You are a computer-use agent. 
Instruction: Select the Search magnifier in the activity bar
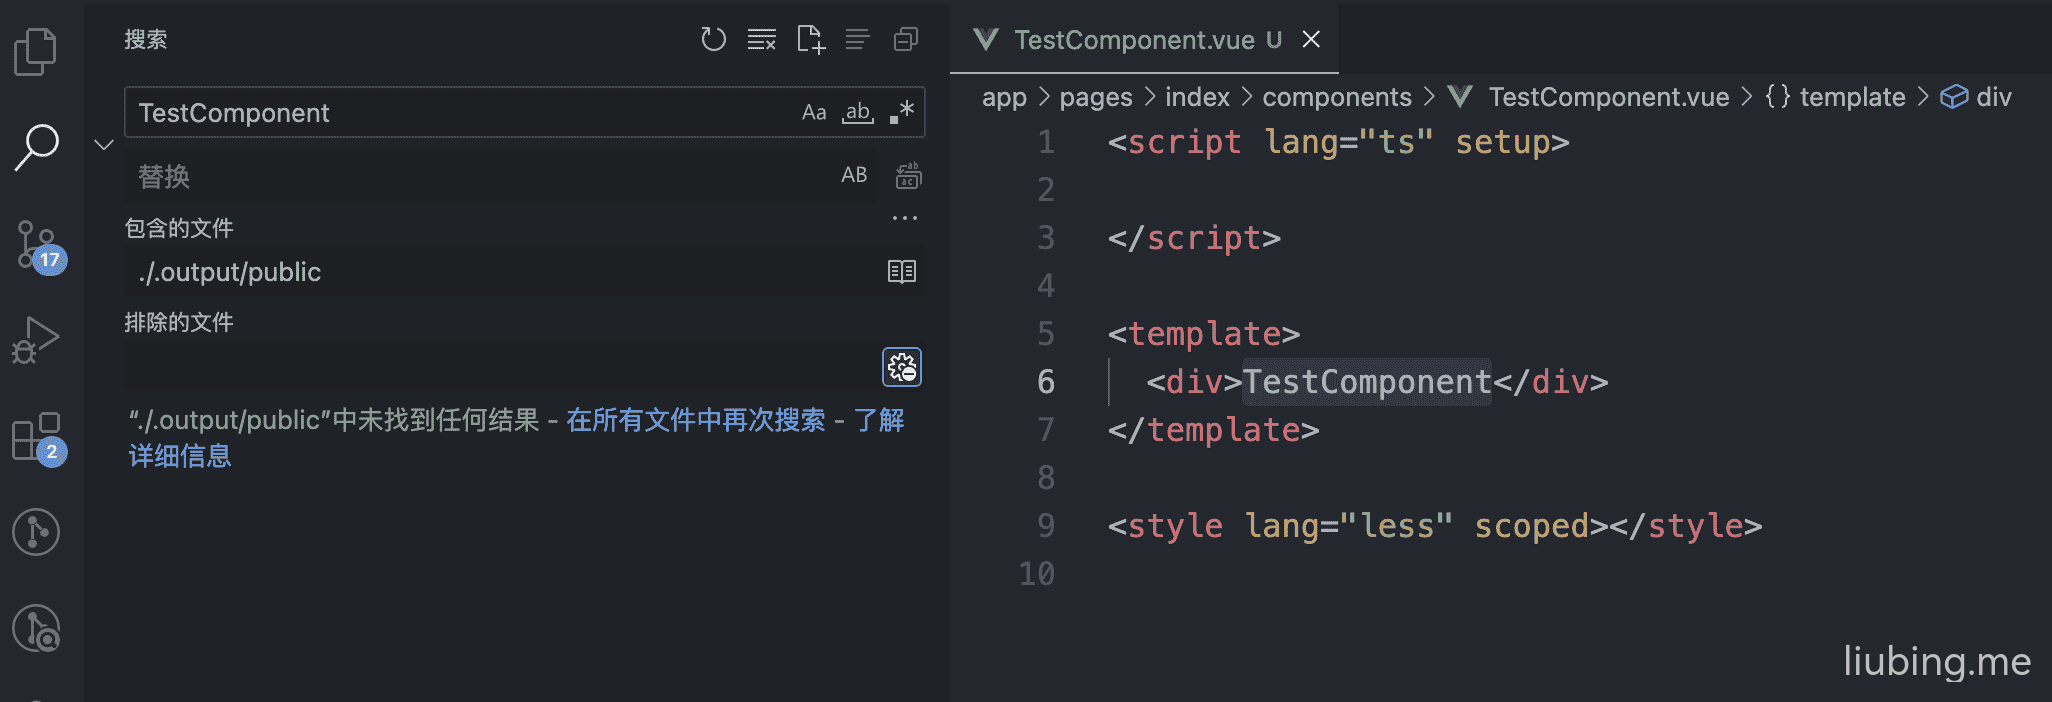(37, 147)
